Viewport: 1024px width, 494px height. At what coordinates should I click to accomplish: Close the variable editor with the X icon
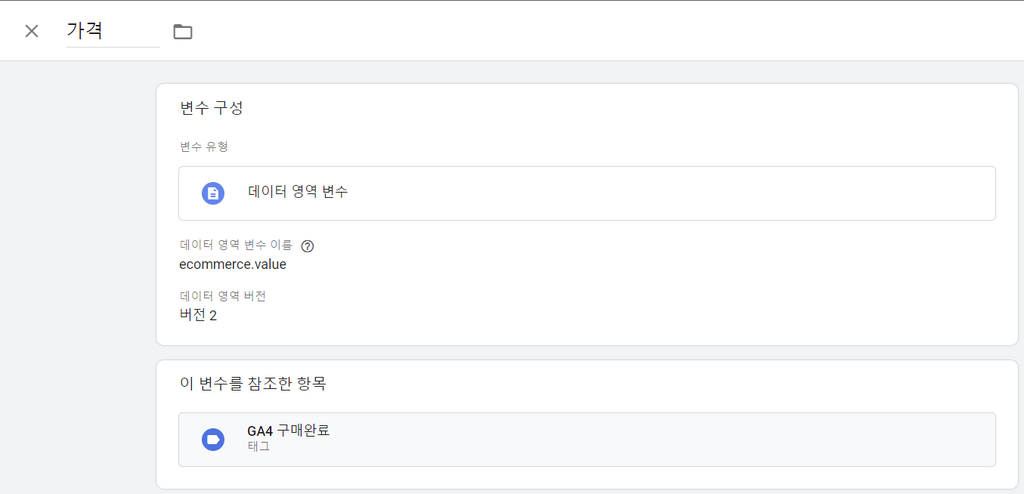tap(31, 31)
